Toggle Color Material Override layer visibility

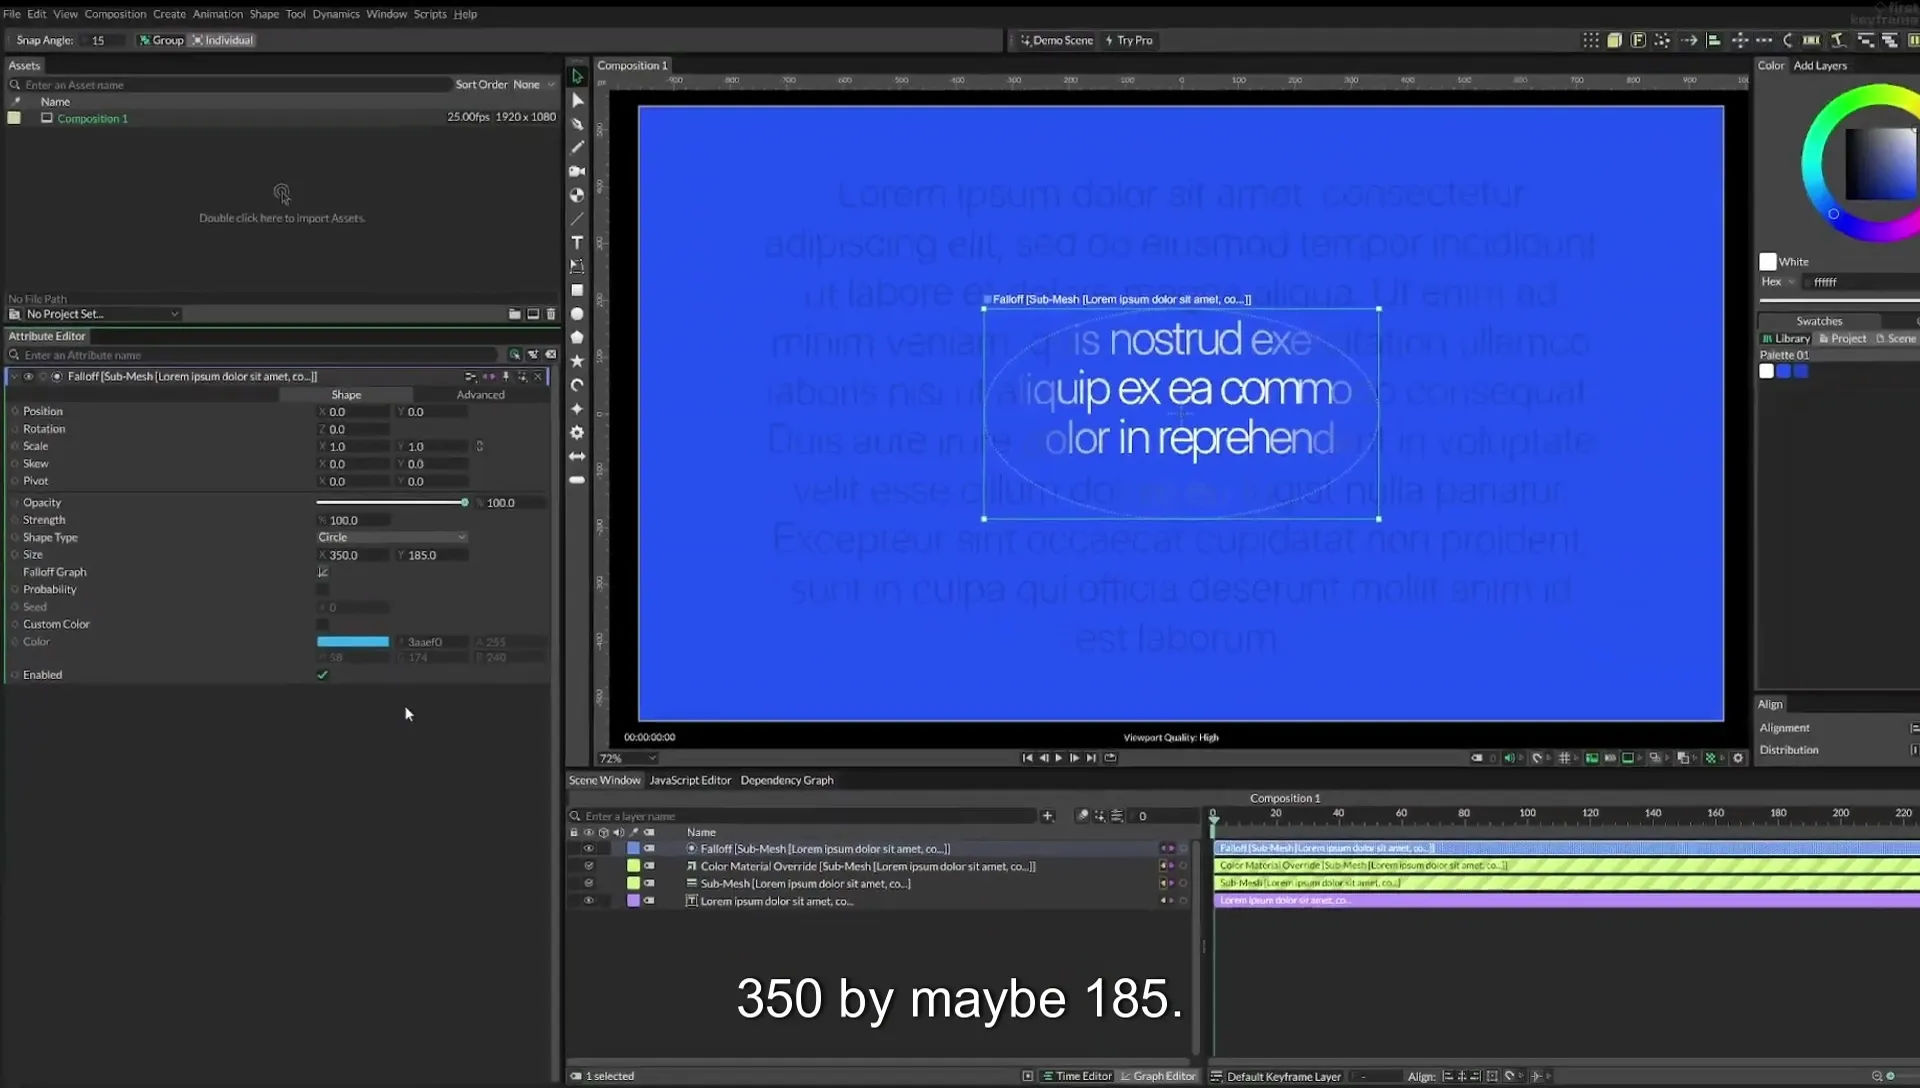coord(589,866)
